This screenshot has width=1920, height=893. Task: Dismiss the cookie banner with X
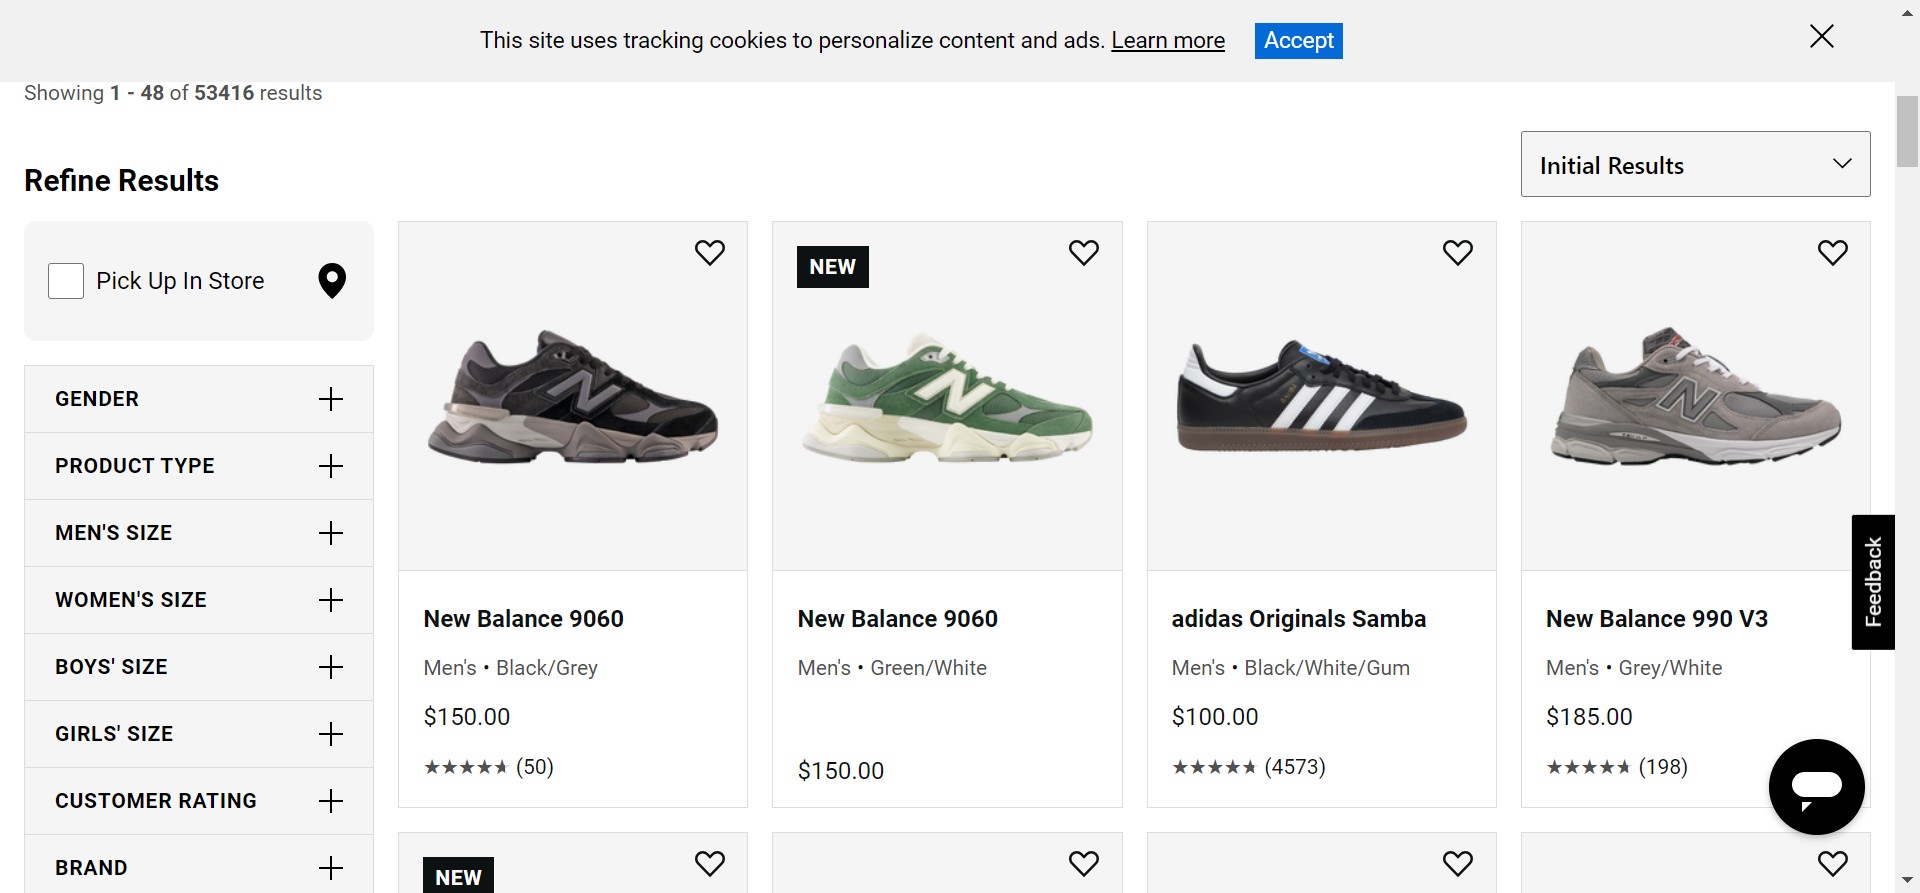[x=1821, y=37]
